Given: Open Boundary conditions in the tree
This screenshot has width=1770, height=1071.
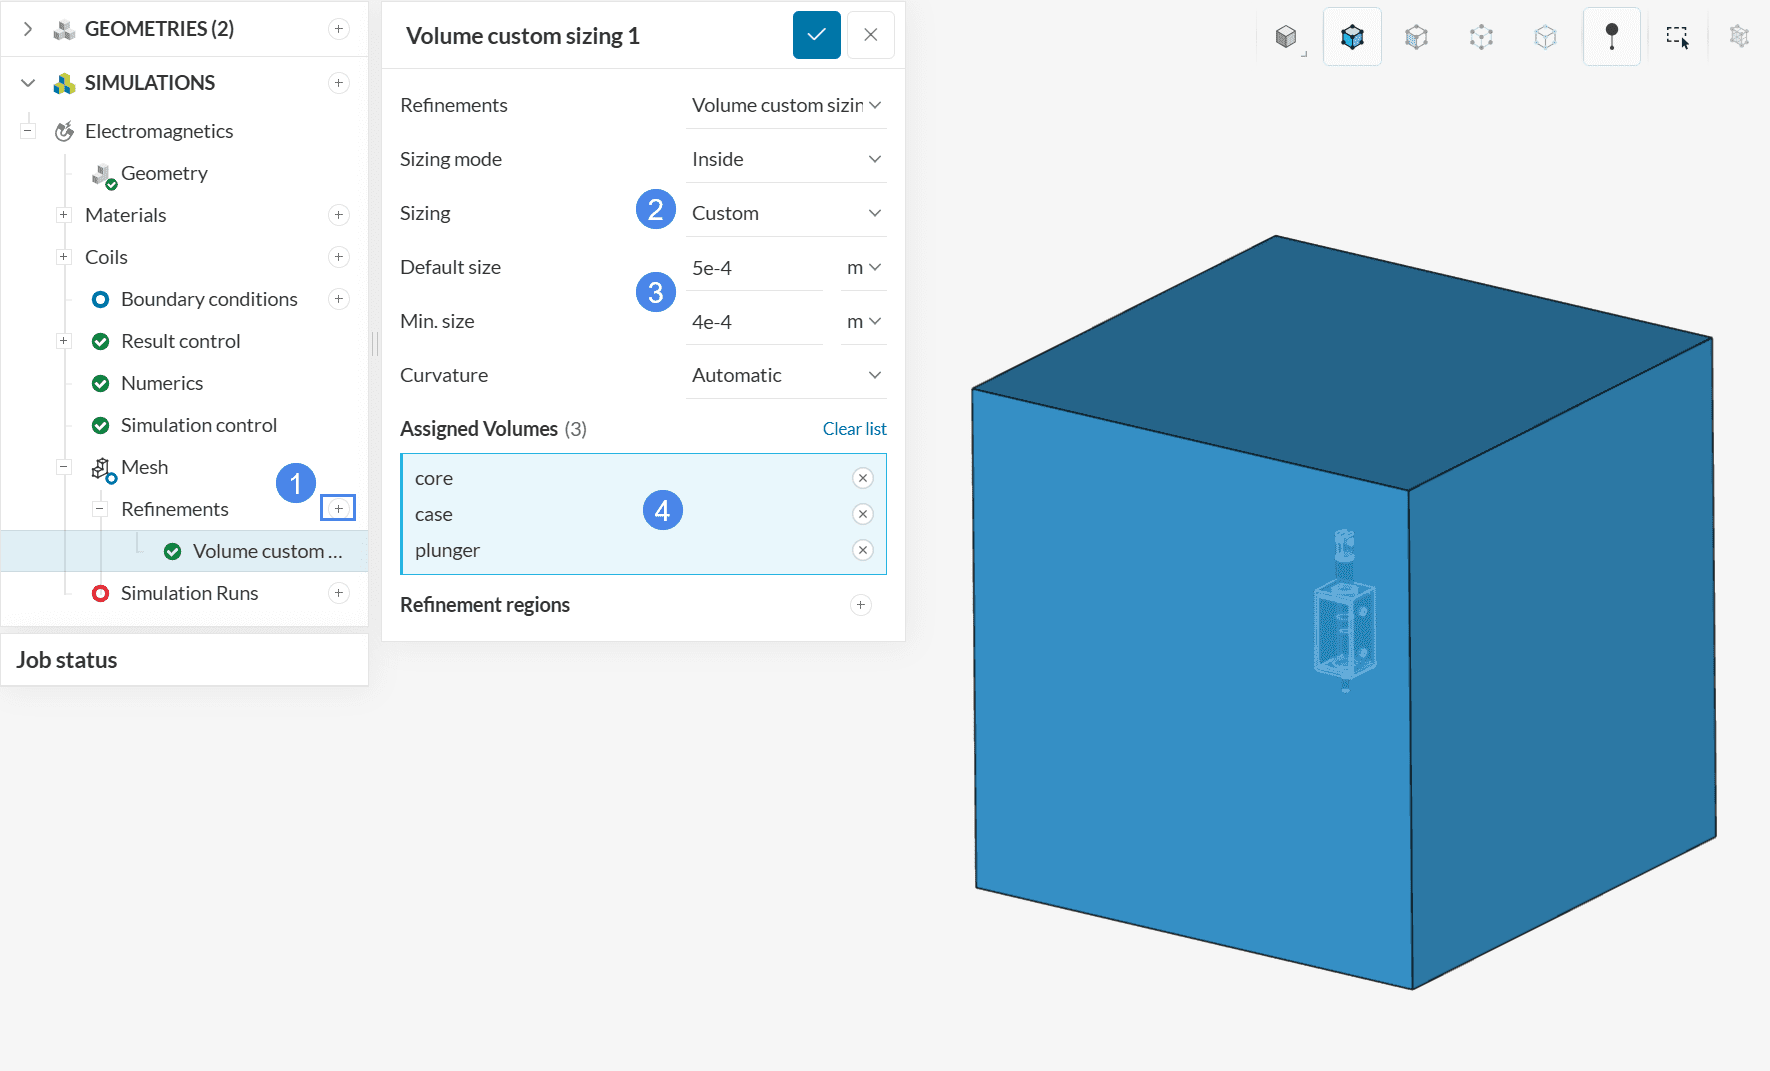Looking at the screenshot, I should point(209,299).
